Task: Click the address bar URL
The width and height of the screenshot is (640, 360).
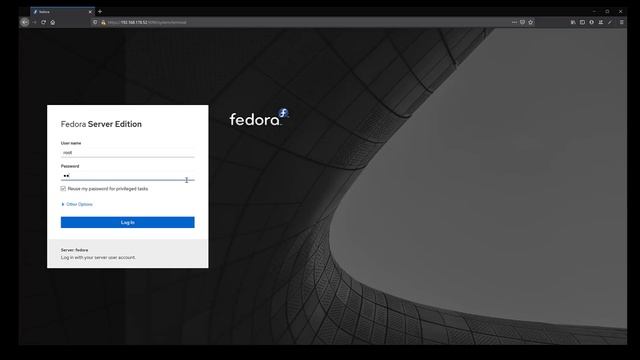Action: pos(147,22)
